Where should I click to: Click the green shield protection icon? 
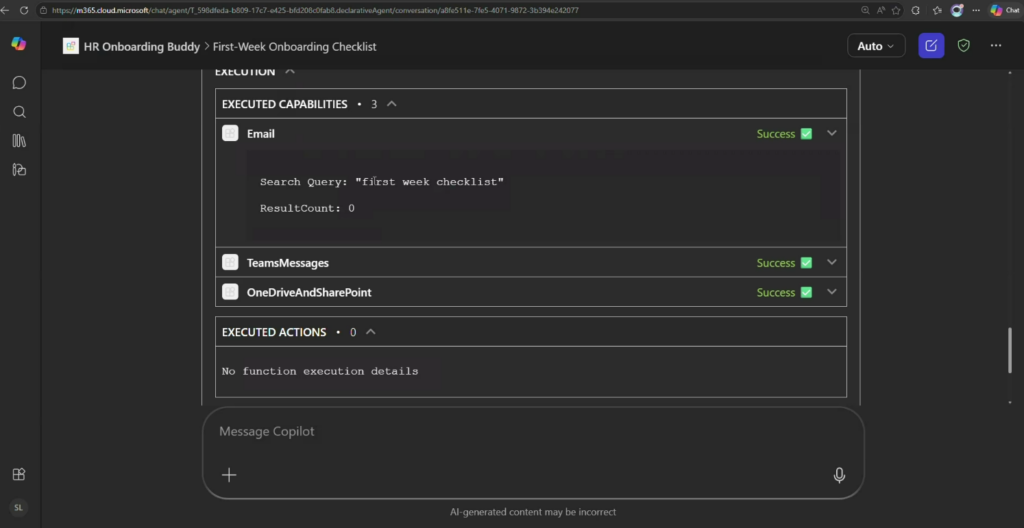pyautogui.click(x=963, y=46)
